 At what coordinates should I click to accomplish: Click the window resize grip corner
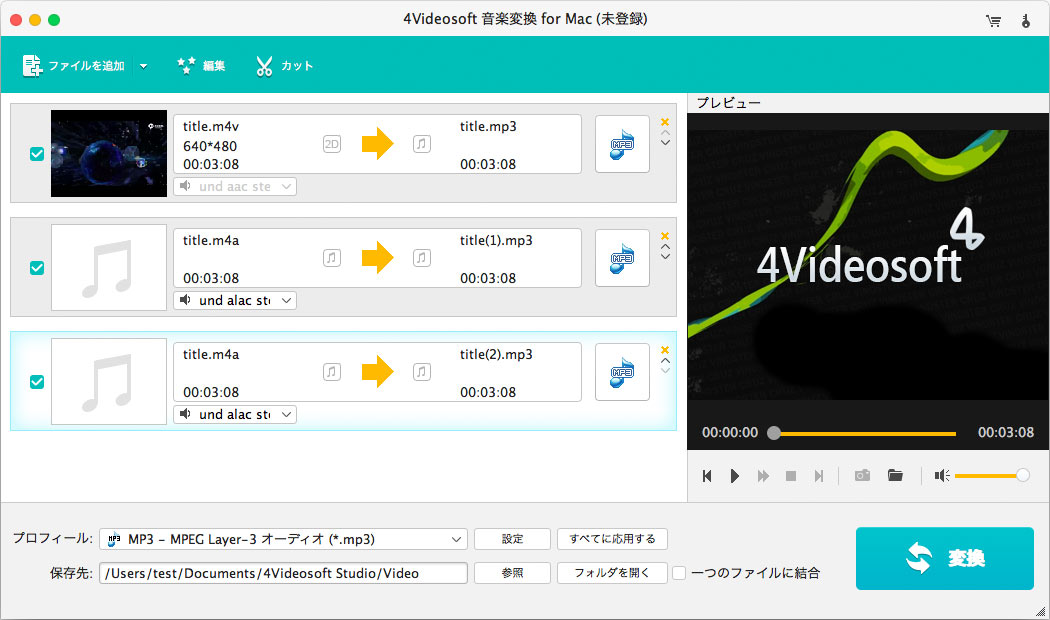tap(1040, 611)
